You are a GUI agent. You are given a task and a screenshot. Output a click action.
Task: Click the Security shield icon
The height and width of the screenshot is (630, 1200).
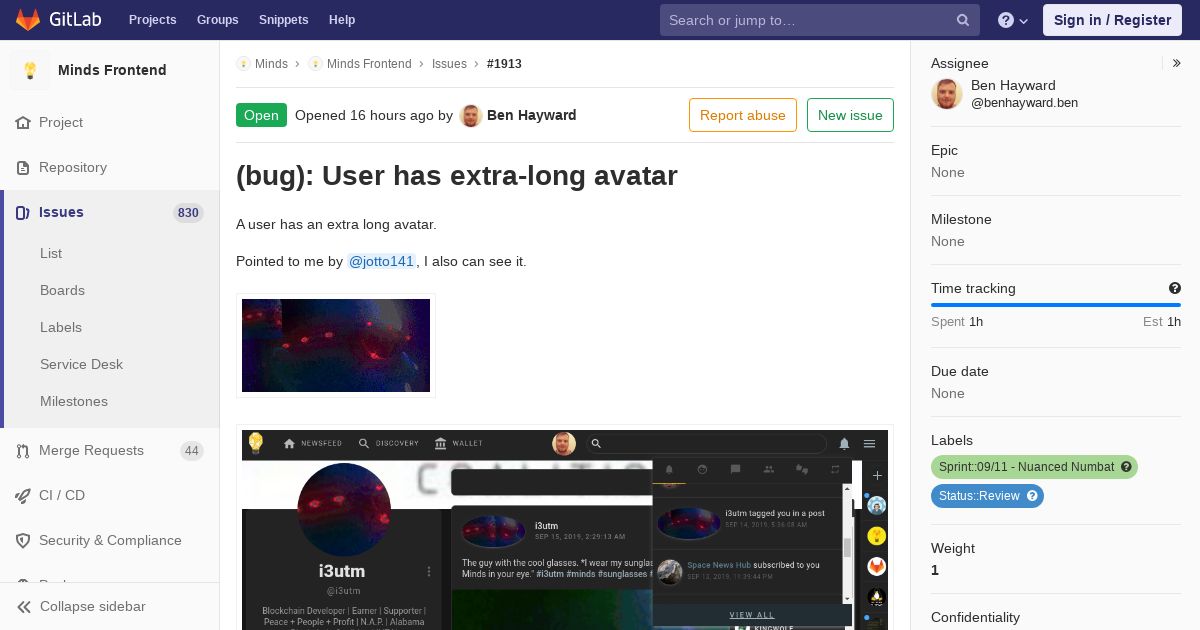[23, 540]
